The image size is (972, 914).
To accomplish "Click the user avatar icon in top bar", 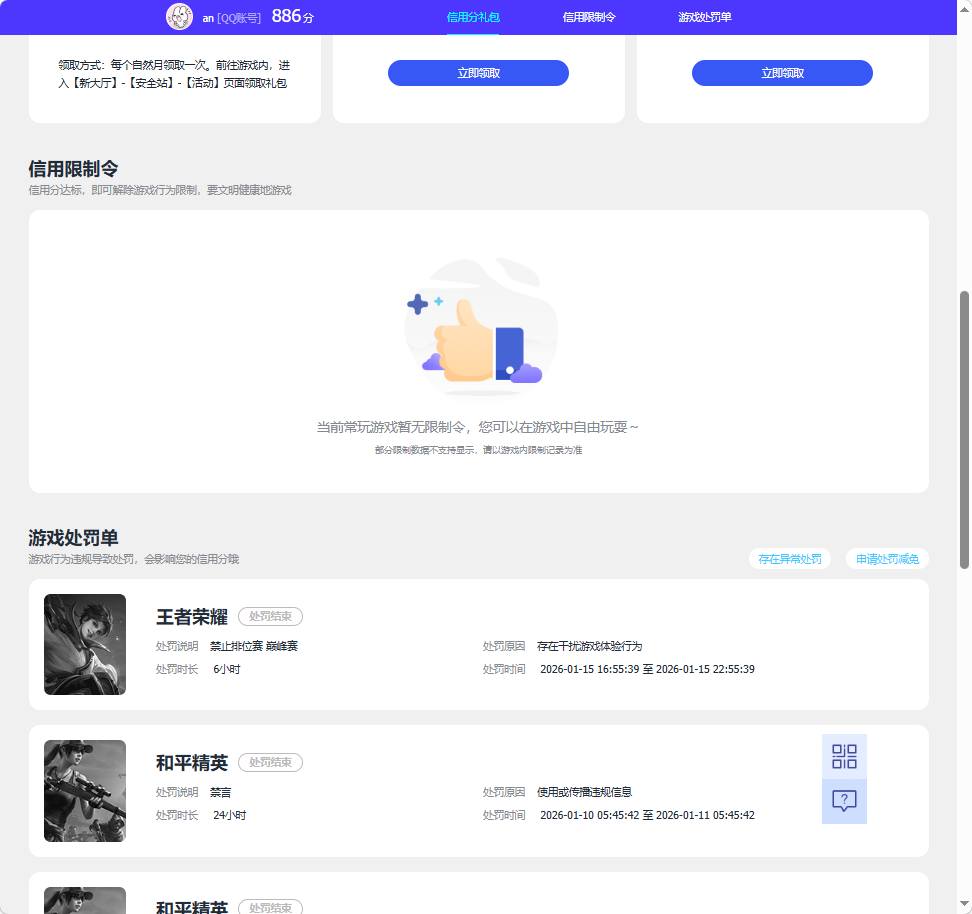I will click(x=179, y=16).
